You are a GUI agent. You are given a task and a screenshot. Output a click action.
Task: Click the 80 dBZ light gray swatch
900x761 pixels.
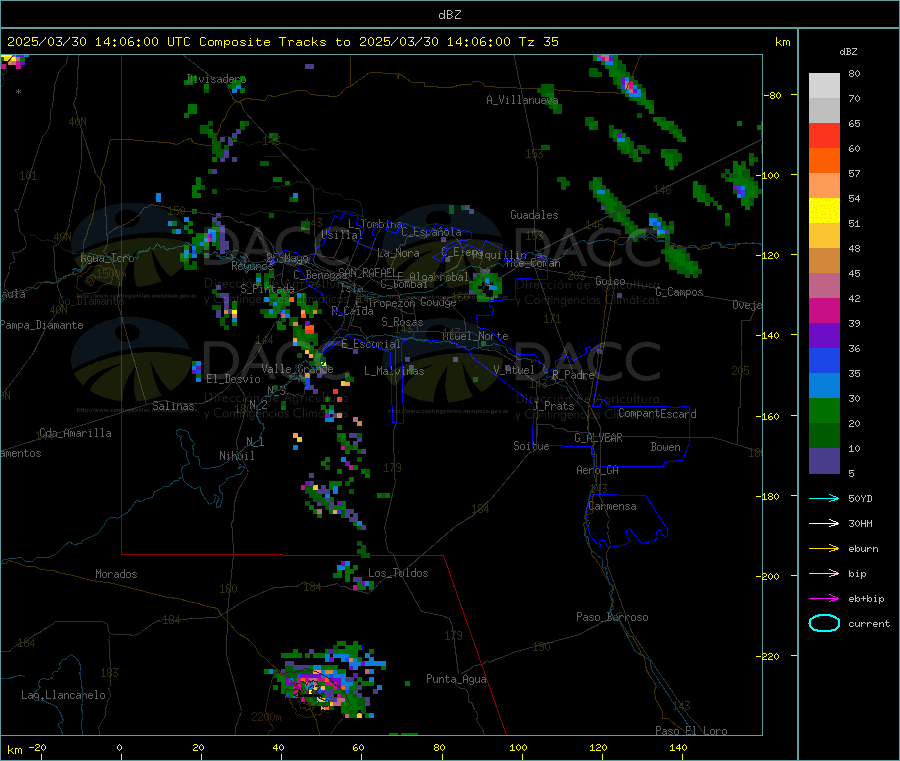pos(824,86)
